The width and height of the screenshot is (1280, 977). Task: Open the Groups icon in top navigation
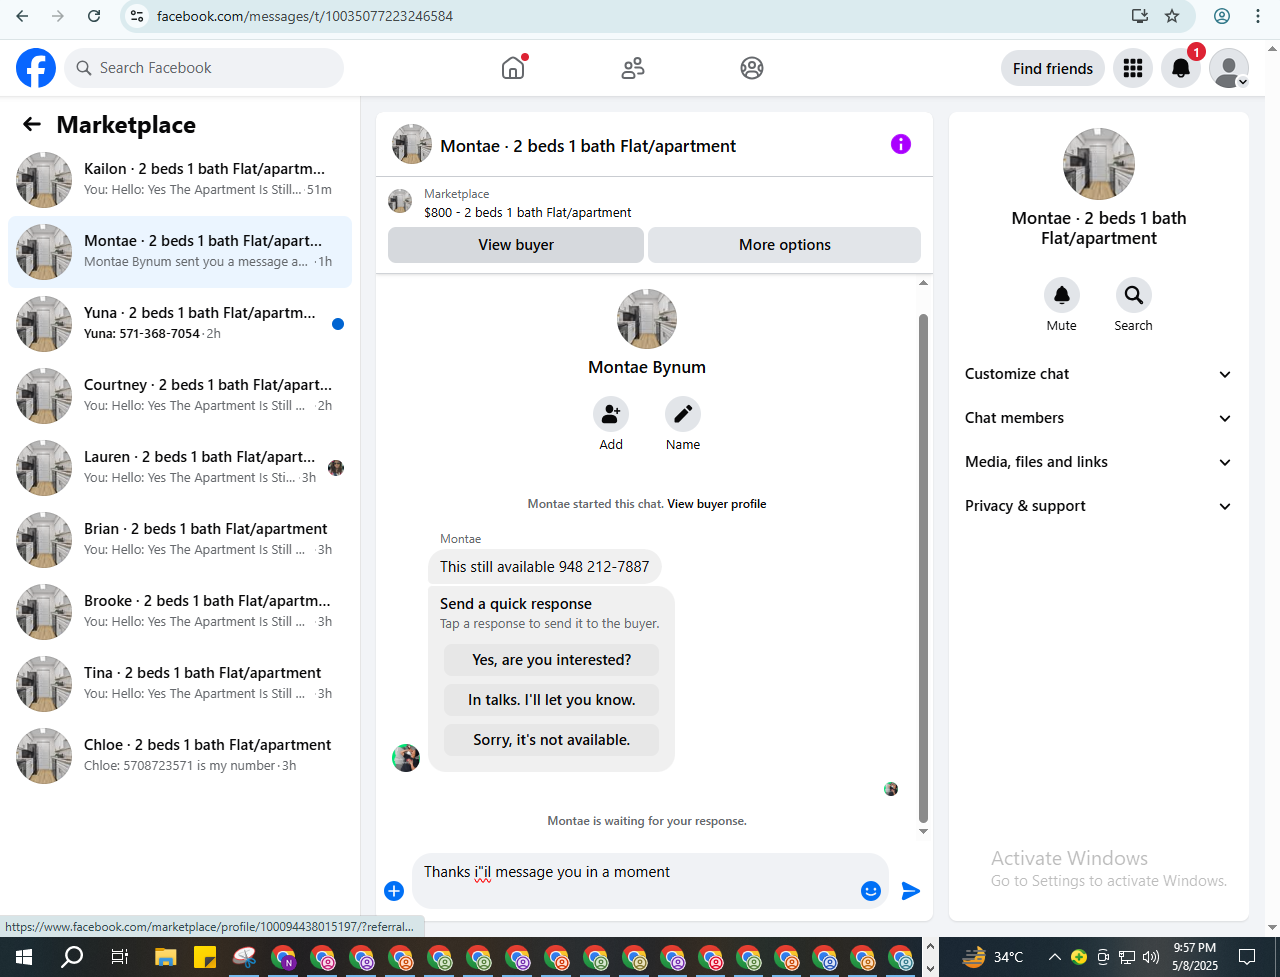click(x=752, y=68)
